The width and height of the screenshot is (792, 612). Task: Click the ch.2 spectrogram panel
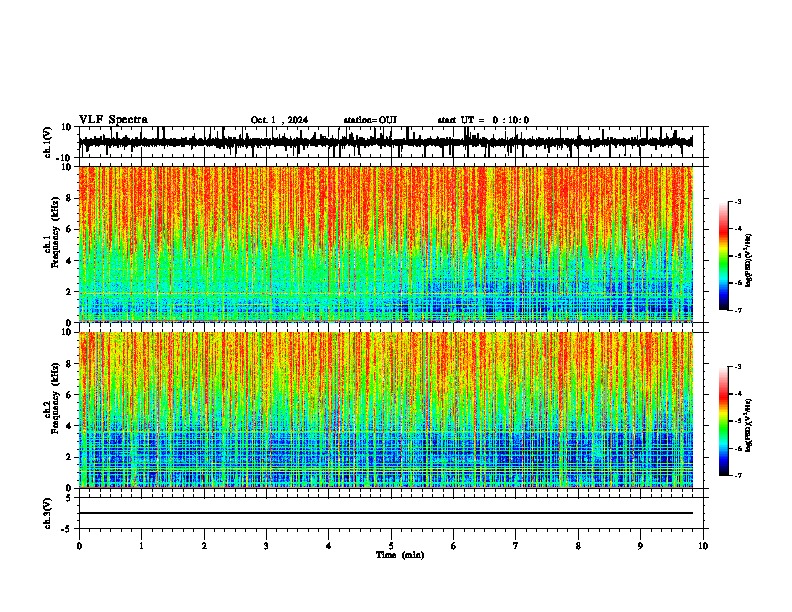coord(386,410)
